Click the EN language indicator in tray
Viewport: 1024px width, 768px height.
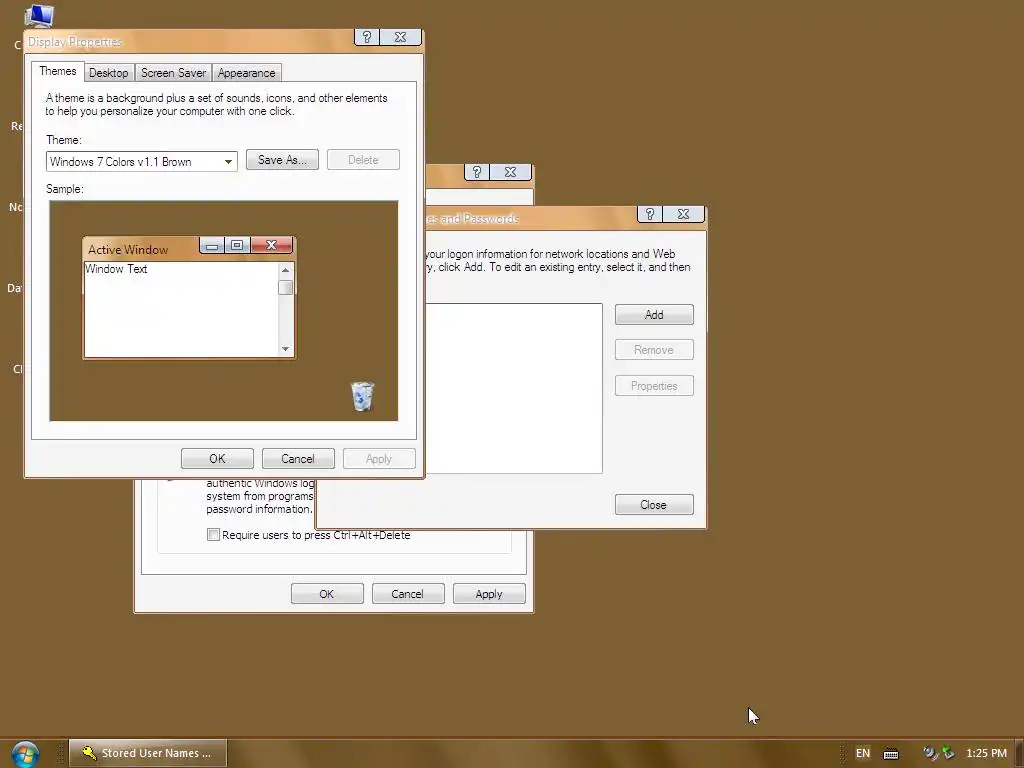[x=863, y=753]
